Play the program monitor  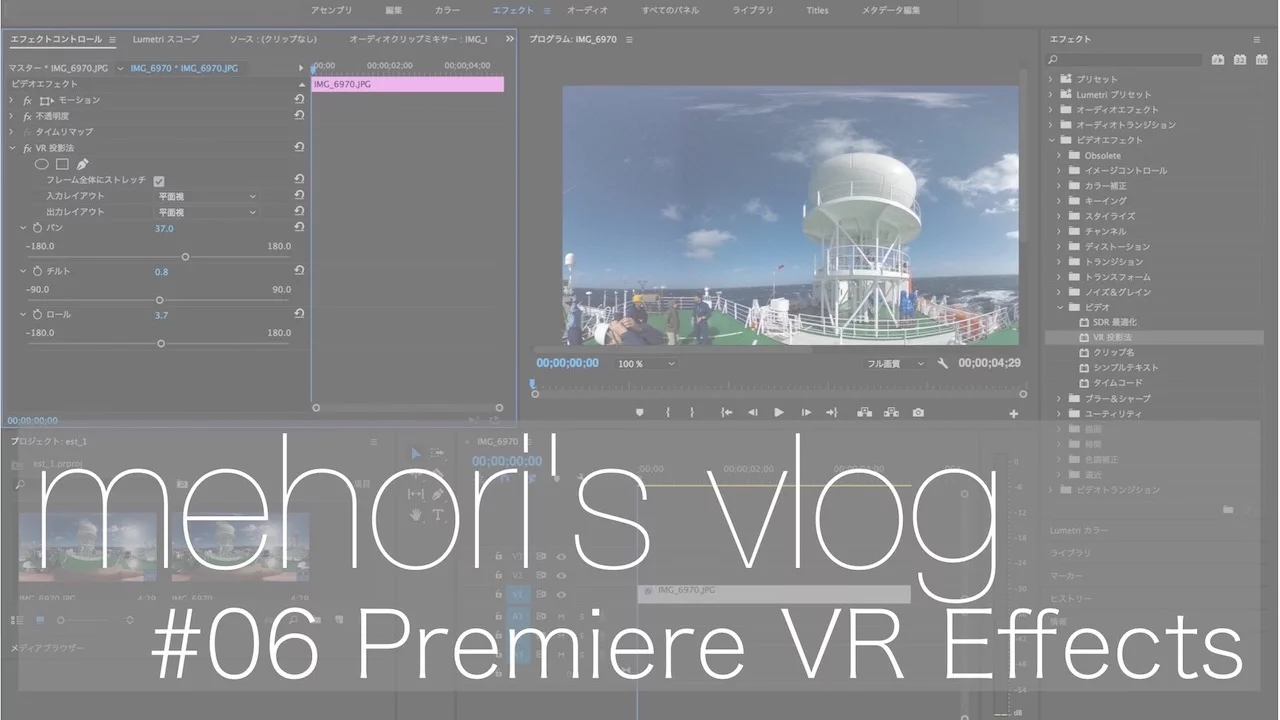[x=779, y=412]
